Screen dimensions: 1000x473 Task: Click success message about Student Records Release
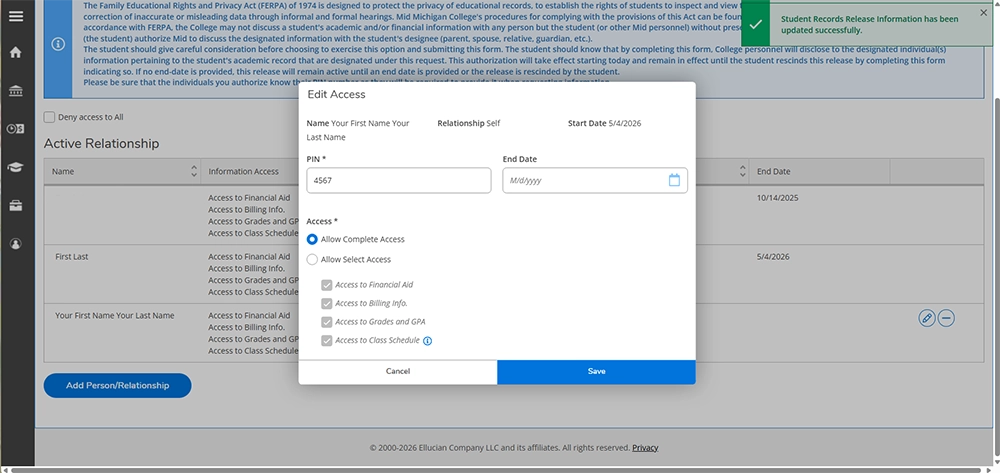[870, 24]
